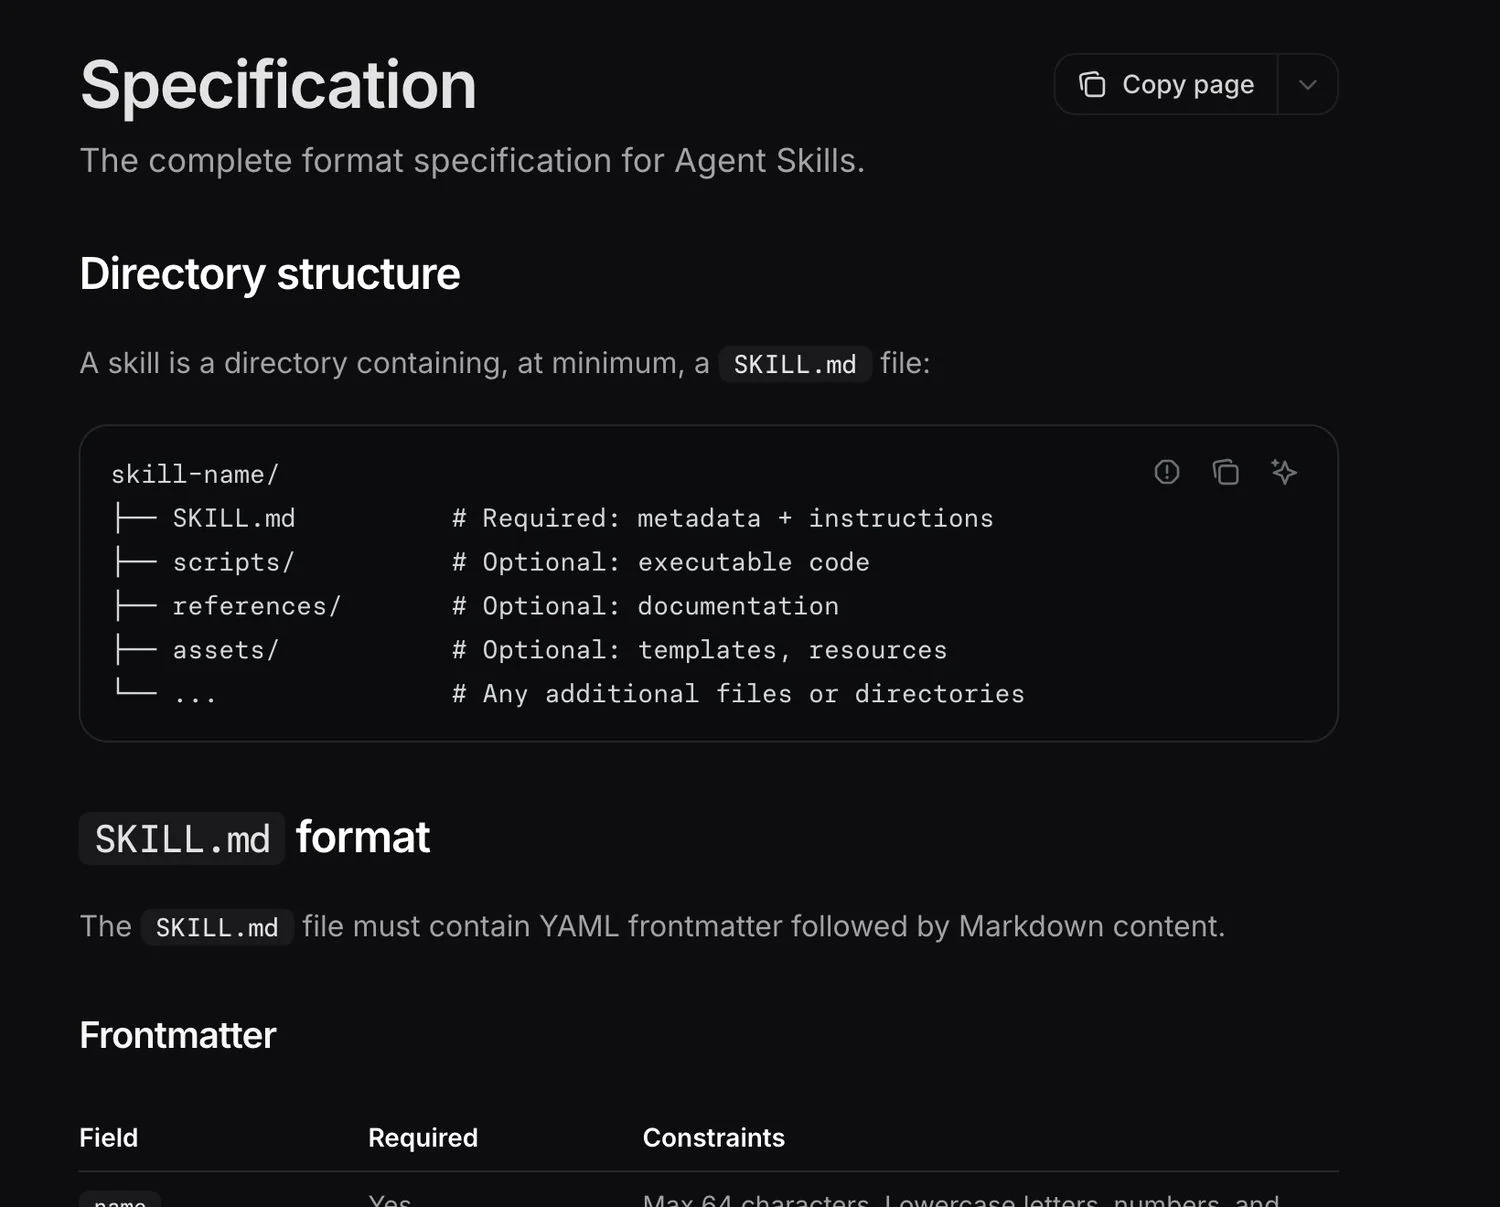Open the SKILL.md format heading anchor
Screen dimensions: 1500x1207
[x=255, y=838]
